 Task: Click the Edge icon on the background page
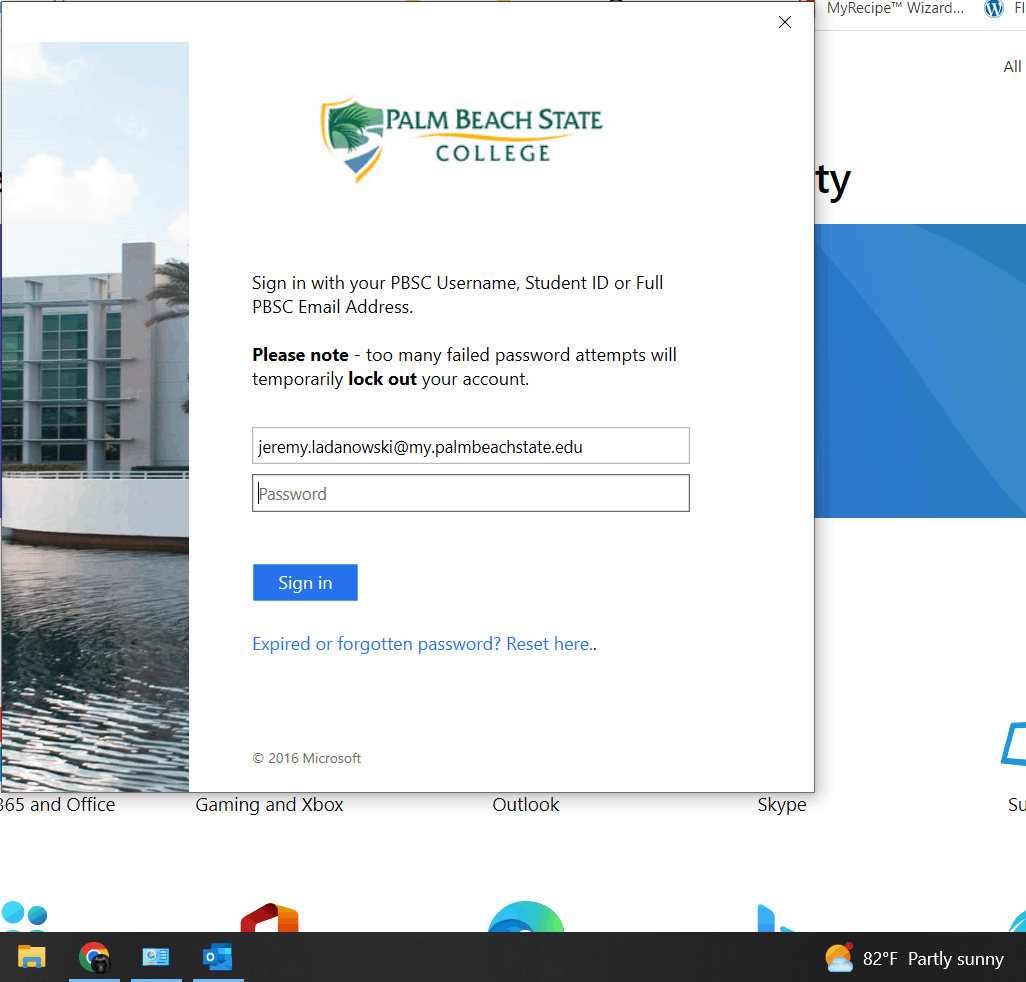(525, 917)
